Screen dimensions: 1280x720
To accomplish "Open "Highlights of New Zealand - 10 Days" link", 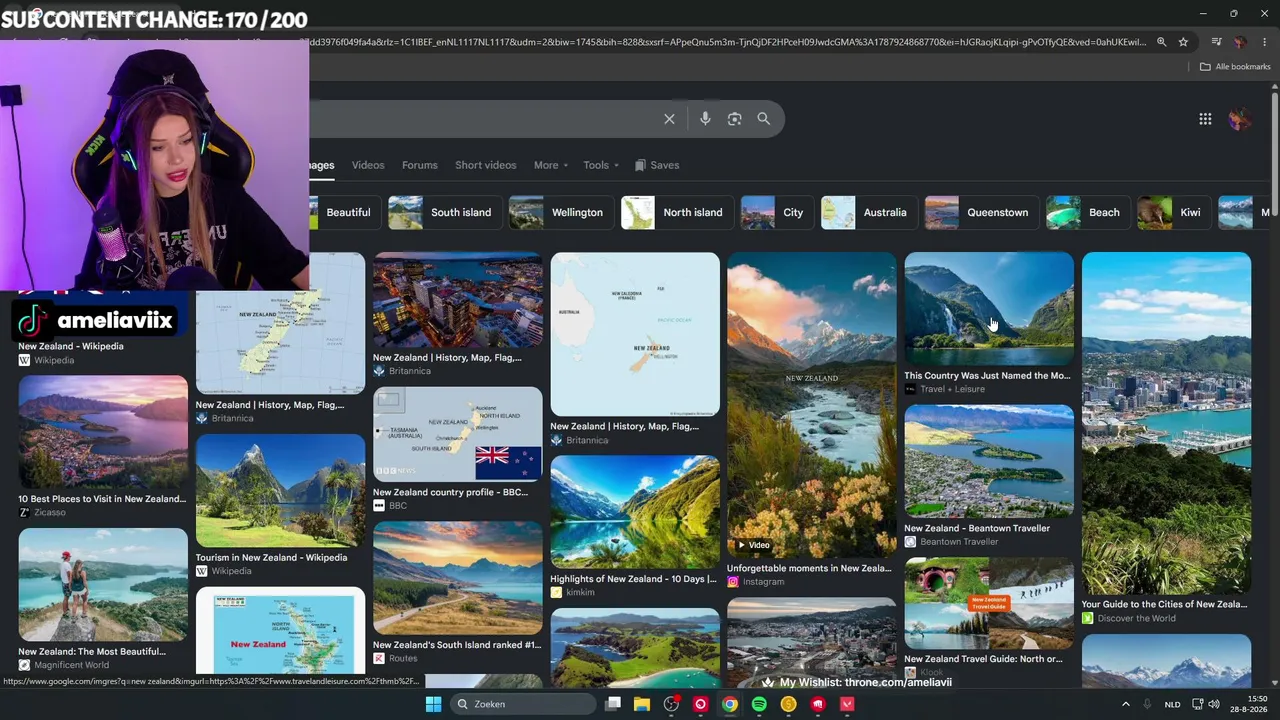I will pos(633,579).
